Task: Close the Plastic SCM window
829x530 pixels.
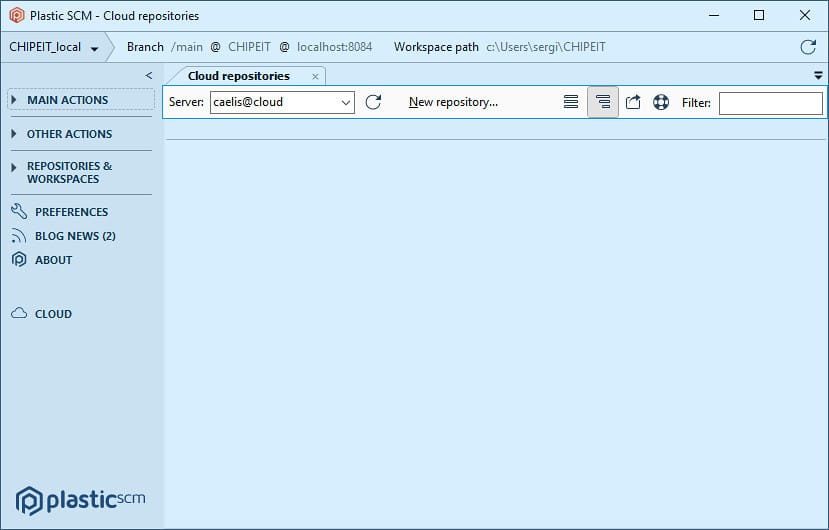Action: coord(805,15)
